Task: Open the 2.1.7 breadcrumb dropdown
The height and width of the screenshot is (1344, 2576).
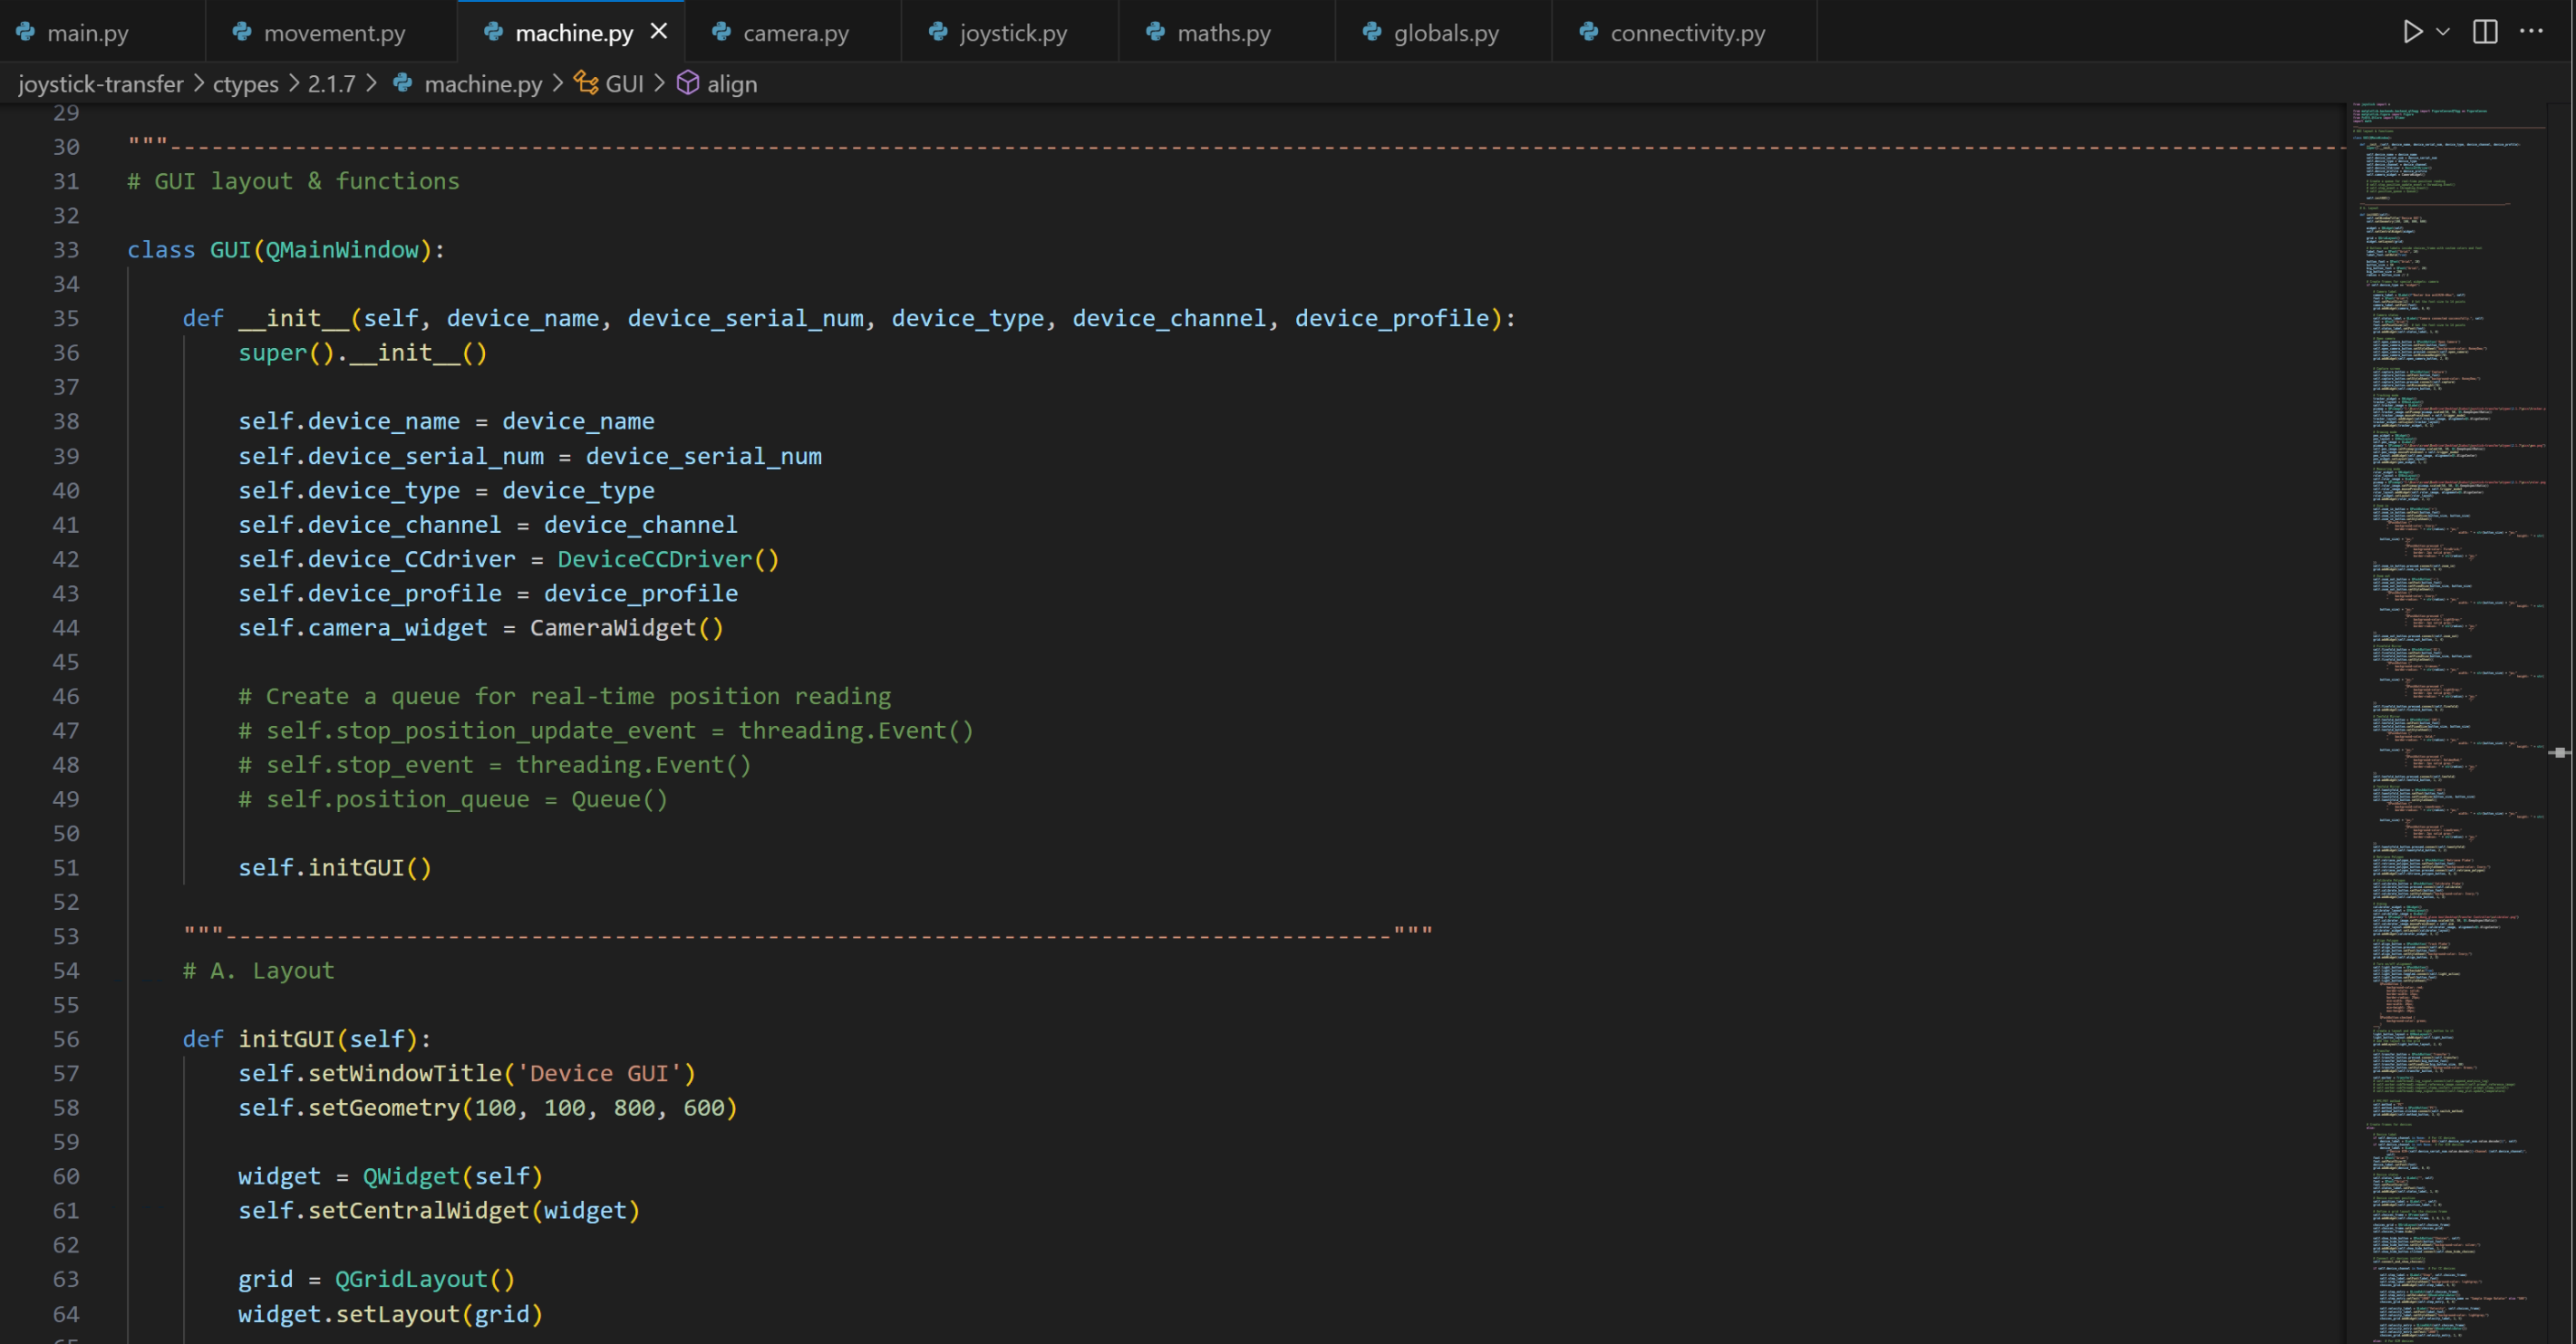Action: (x=331, y=84)
